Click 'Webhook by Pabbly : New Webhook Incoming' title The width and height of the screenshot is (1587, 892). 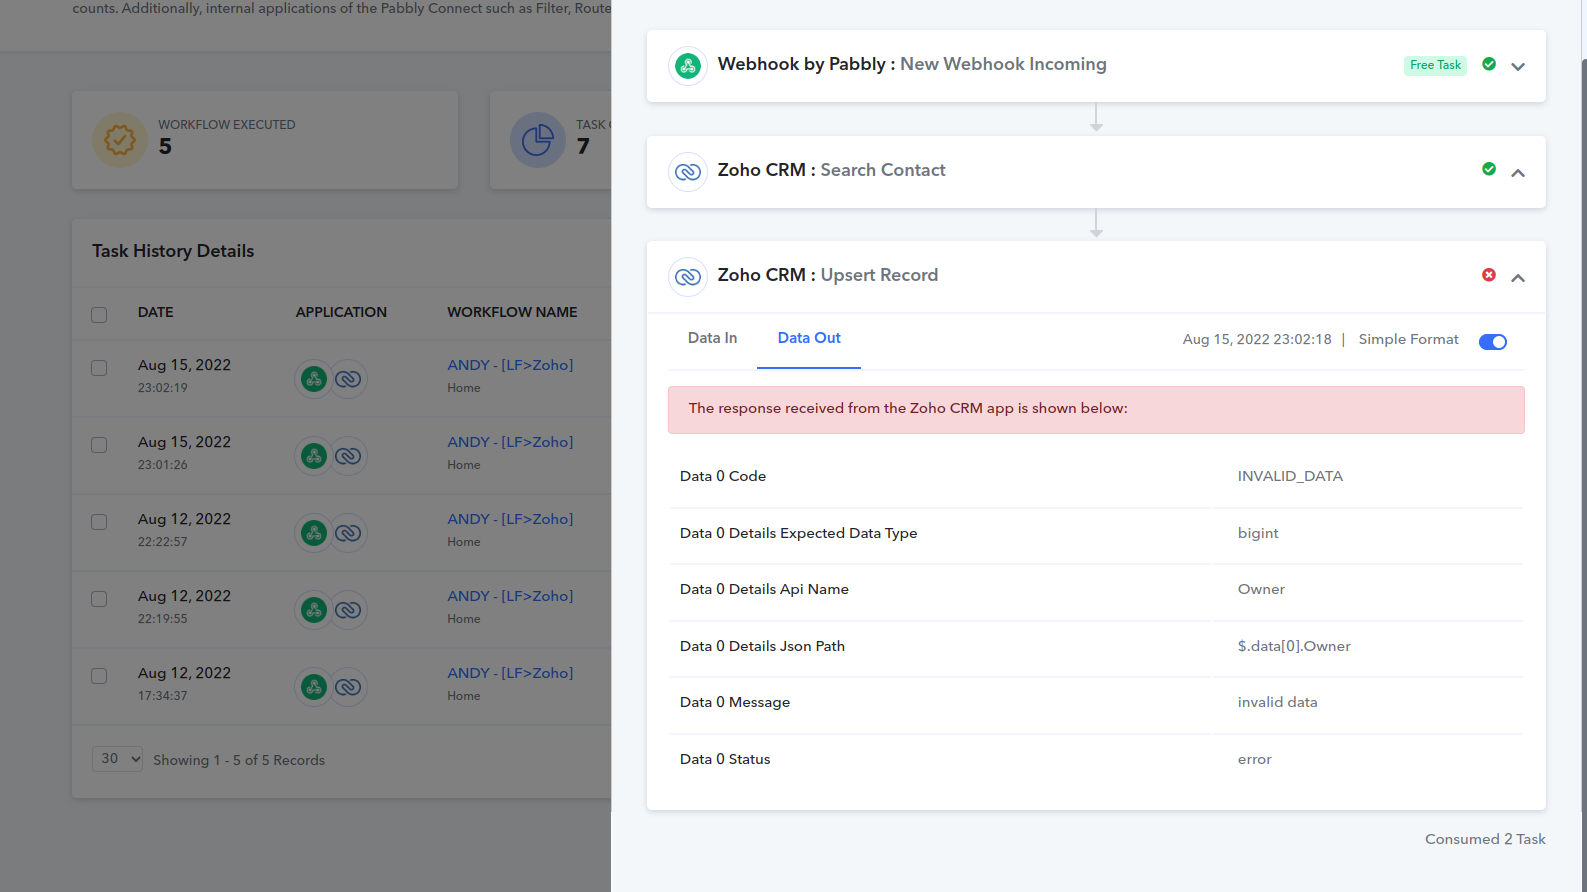coord(912,64)
